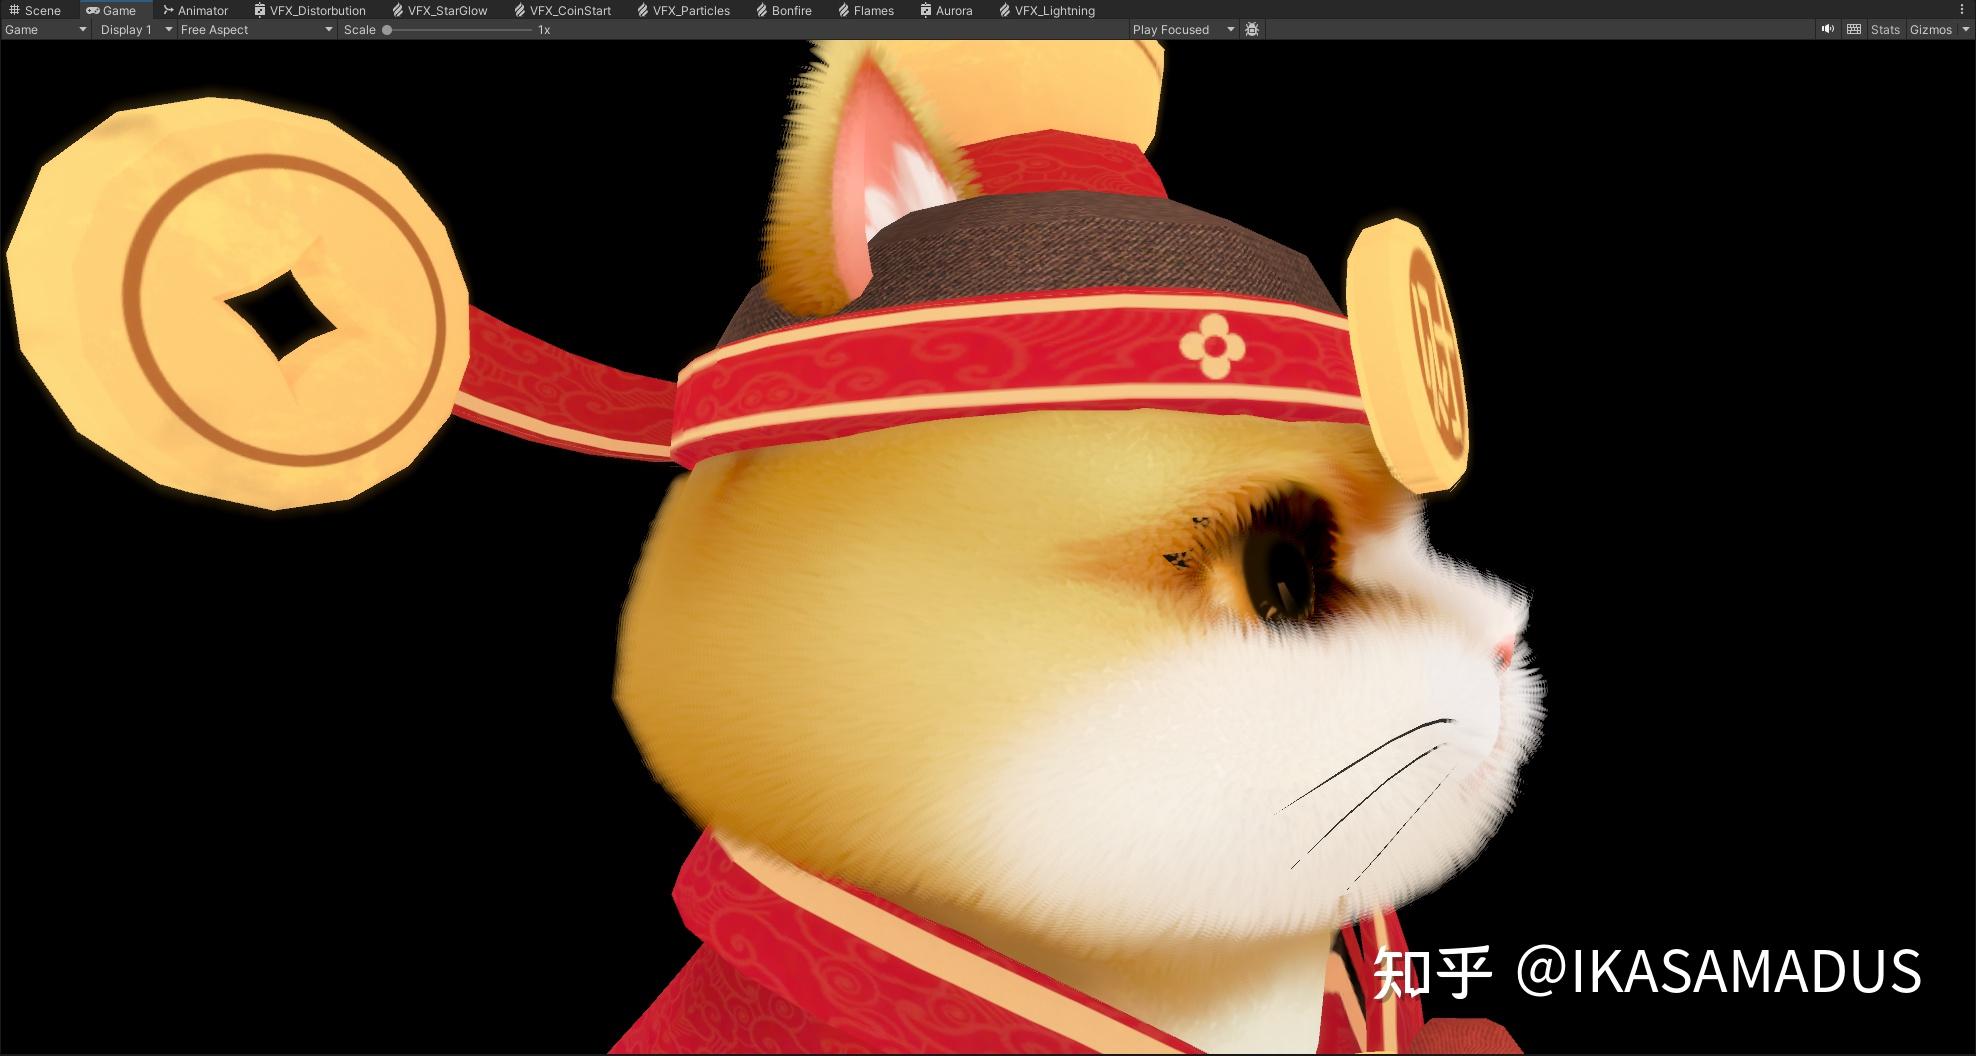The width and height of the screenshot is (1976, 1056).
Task: Switch to the Scene tab
Action: point(38,10)
